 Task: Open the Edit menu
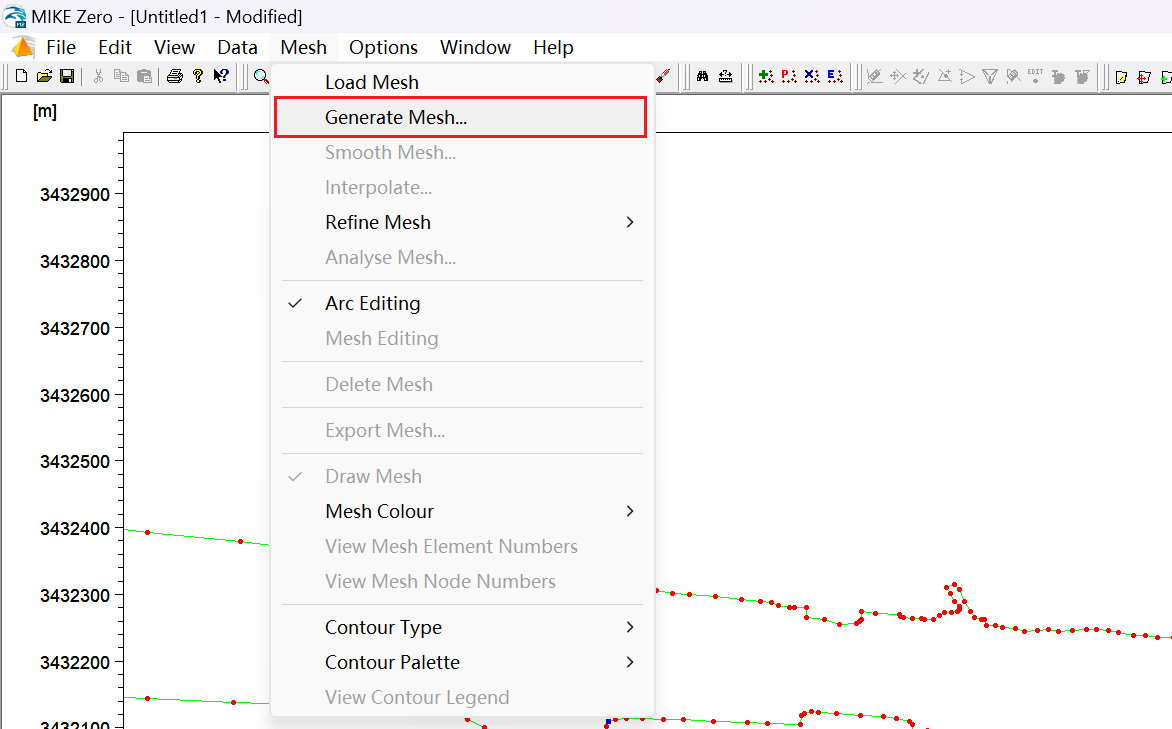pos(114,47)
